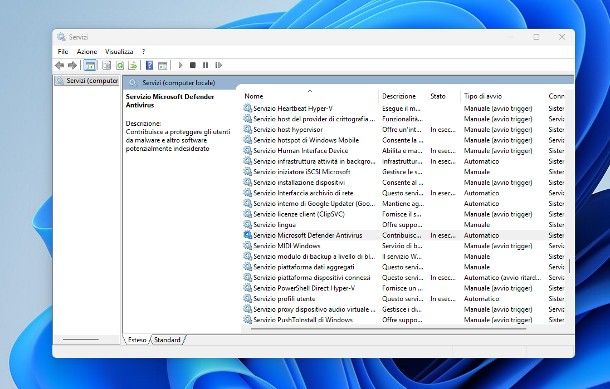The image size is (610, 389).
Task: Click the Export list toolbar icon
Action: pyautogui.click(x=133, y=65)
